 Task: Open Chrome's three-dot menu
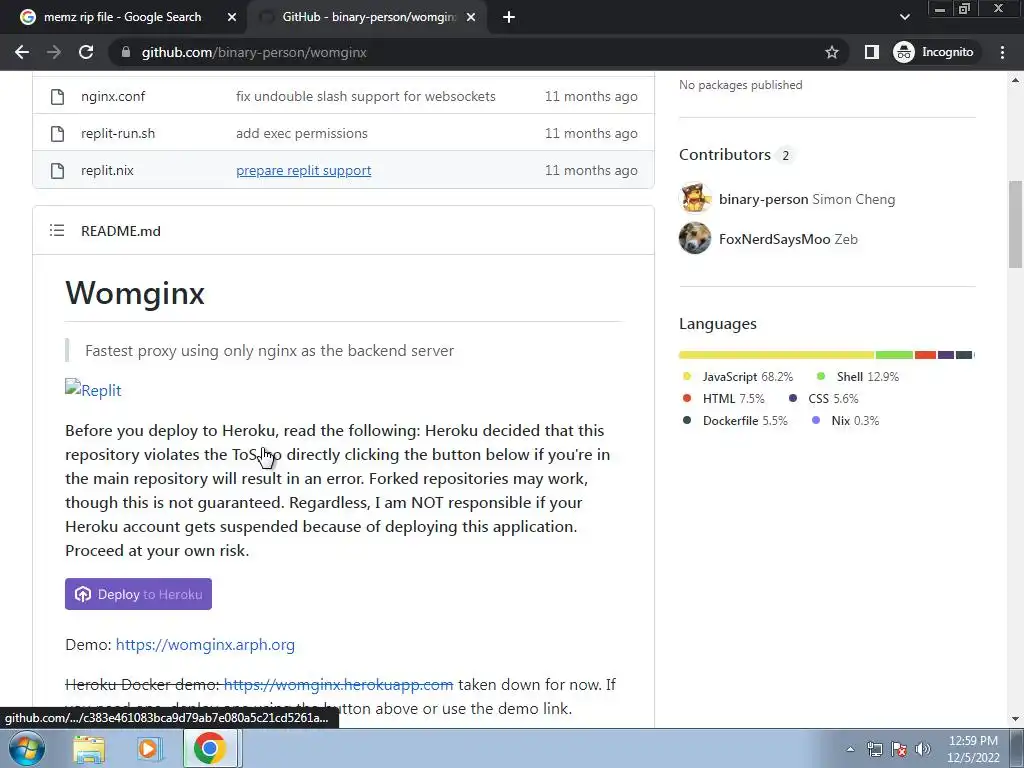1002,52
